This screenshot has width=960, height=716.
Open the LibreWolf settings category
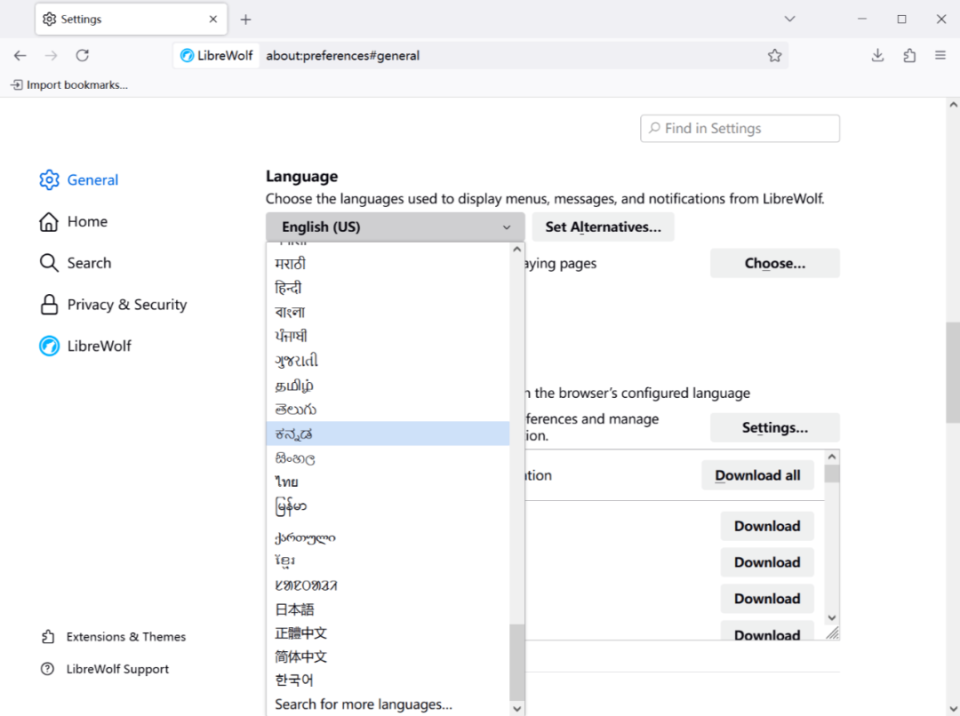coord(85,346)
